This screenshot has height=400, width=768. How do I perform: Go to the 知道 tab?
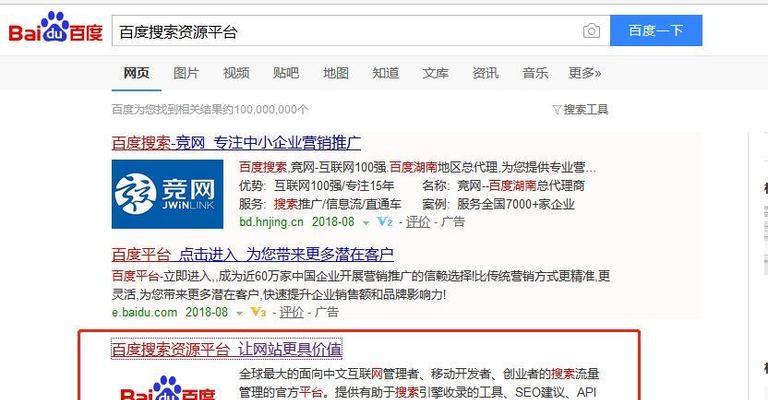click(385, 73)
